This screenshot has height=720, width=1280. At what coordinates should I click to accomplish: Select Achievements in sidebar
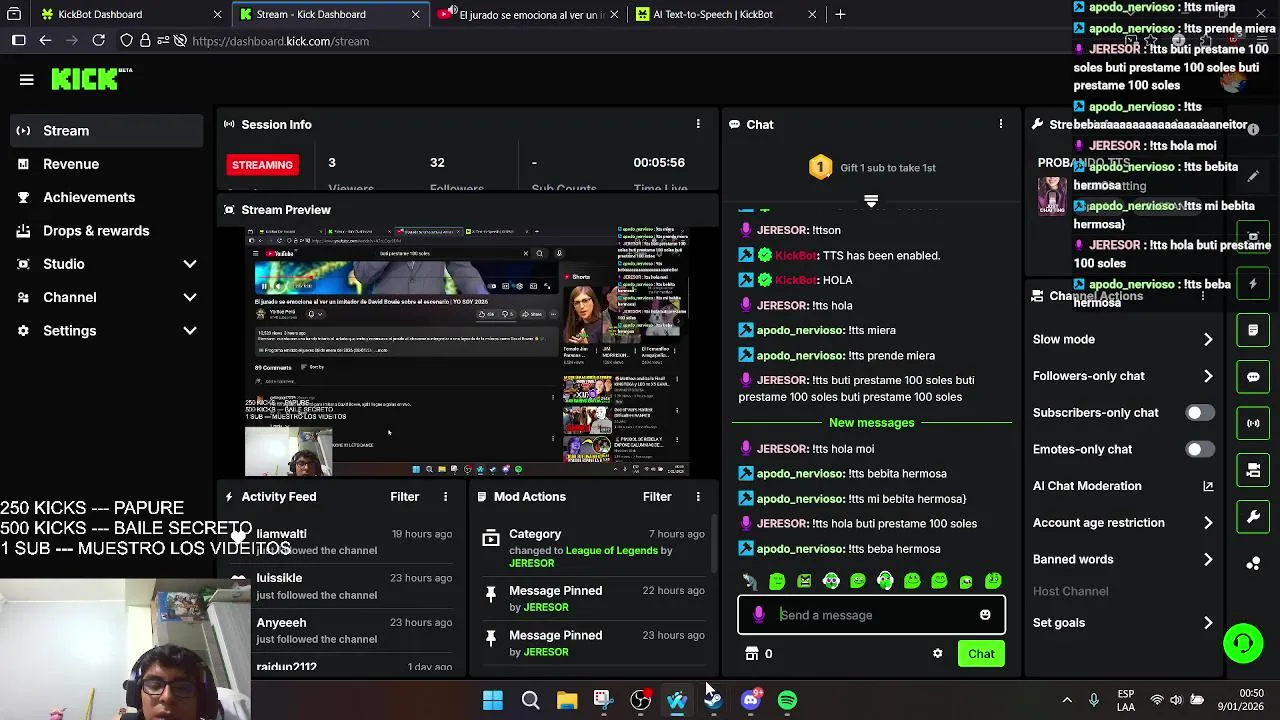click(x=107, y=197)
